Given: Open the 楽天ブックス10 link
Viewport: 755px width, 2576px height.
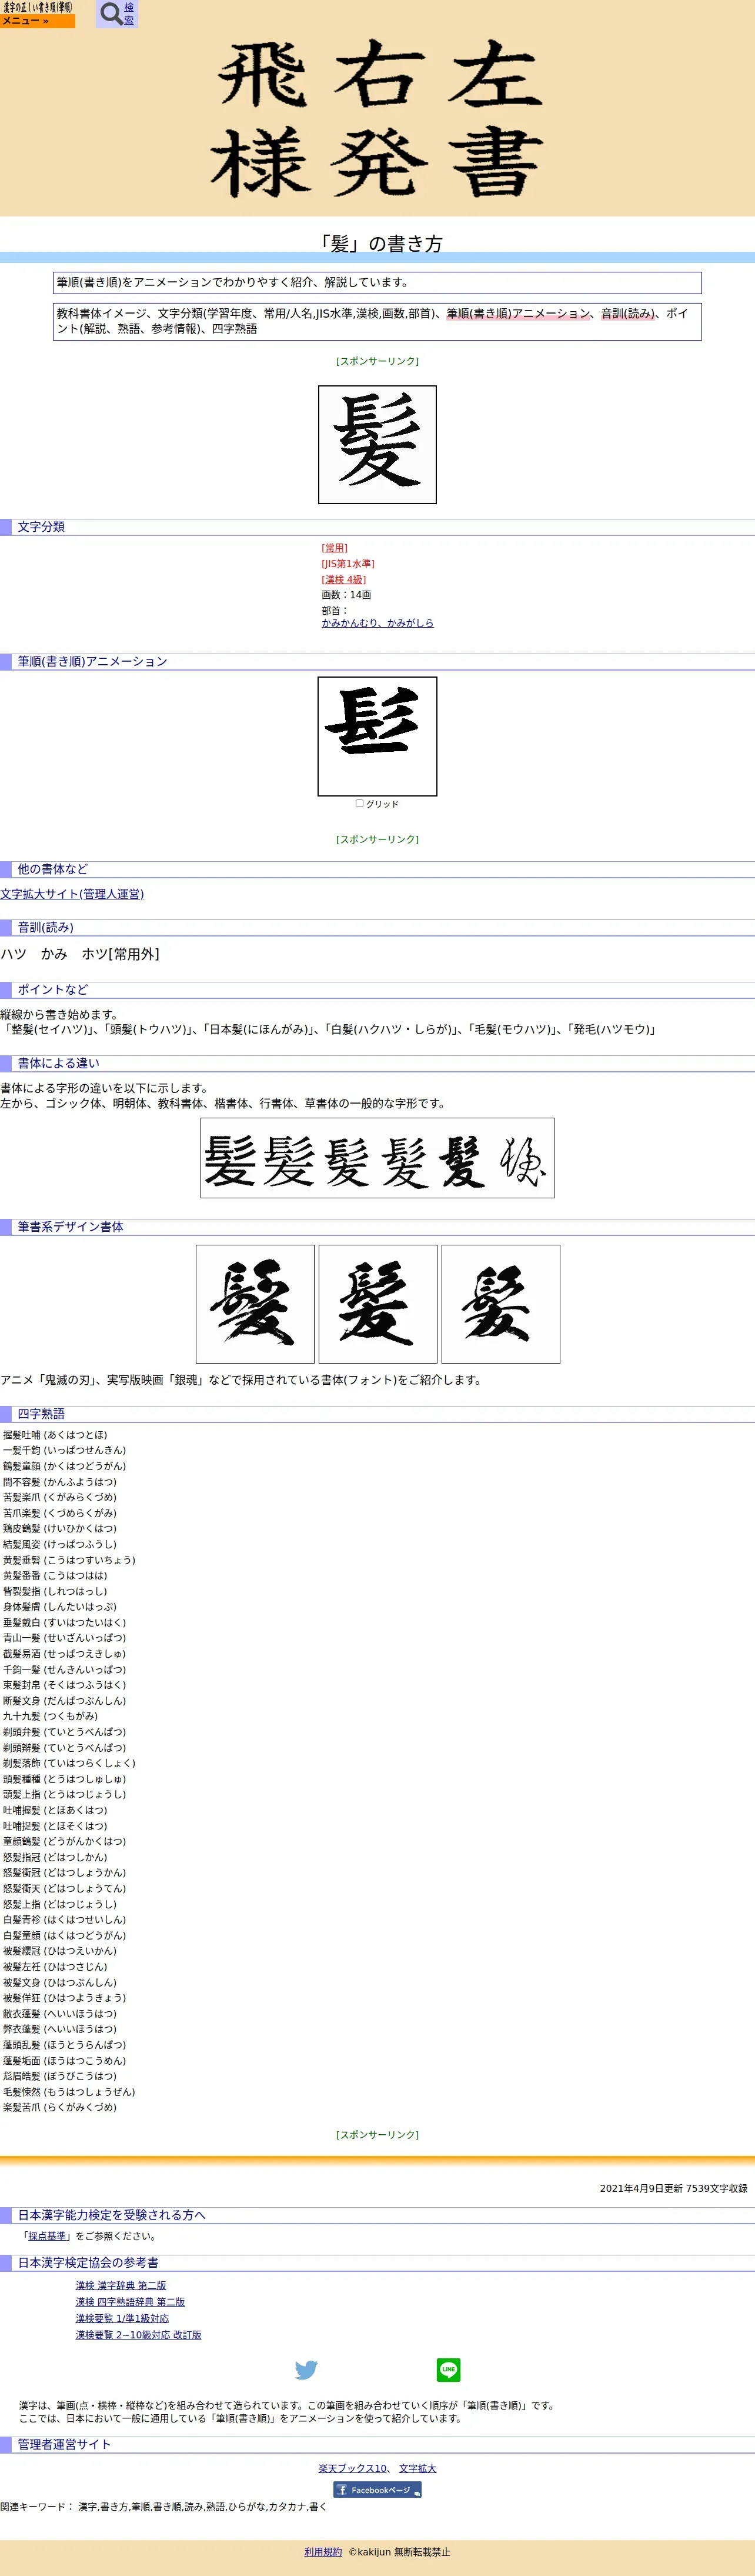Looking at the screenshot, I should (353, 2469).
